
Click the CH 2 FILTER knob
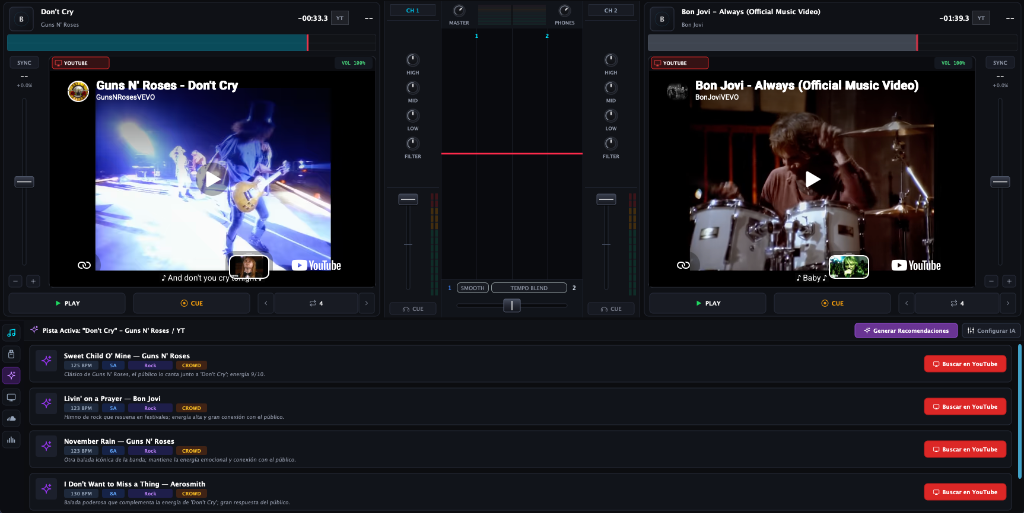(611, 144)
